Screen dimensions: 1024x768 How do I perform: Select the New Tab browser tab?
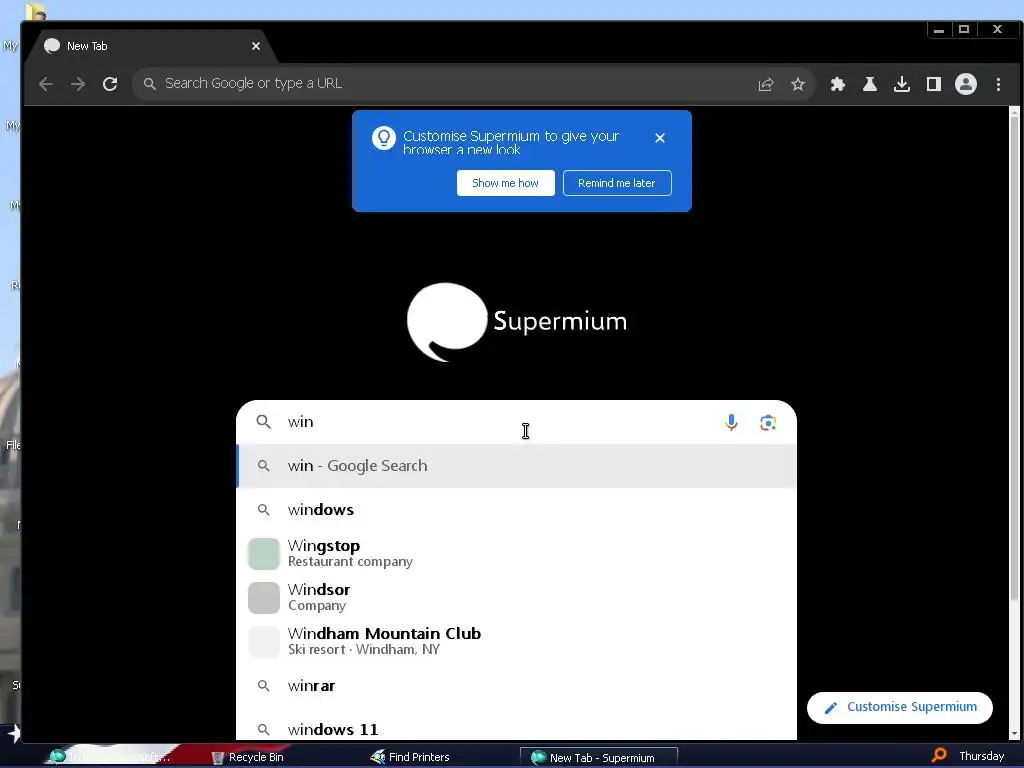[x=150, y=46]
